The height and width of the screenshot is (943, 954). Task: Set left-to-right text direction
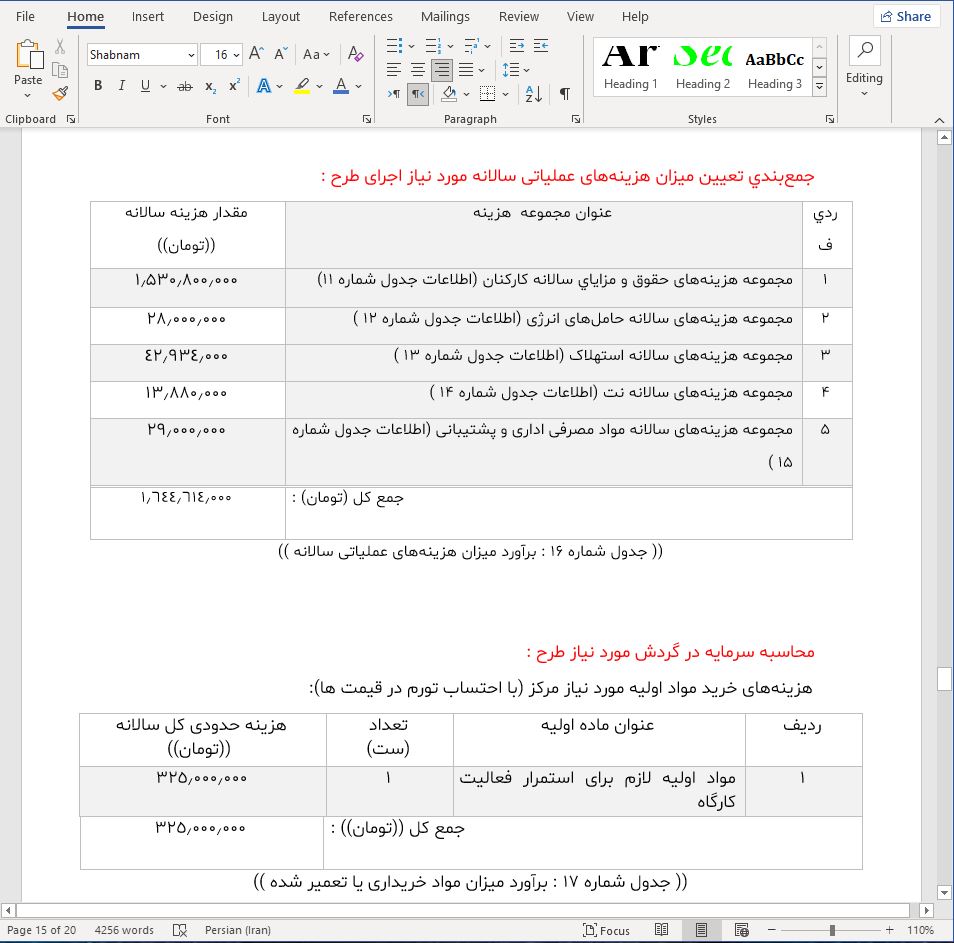point(394,94)
